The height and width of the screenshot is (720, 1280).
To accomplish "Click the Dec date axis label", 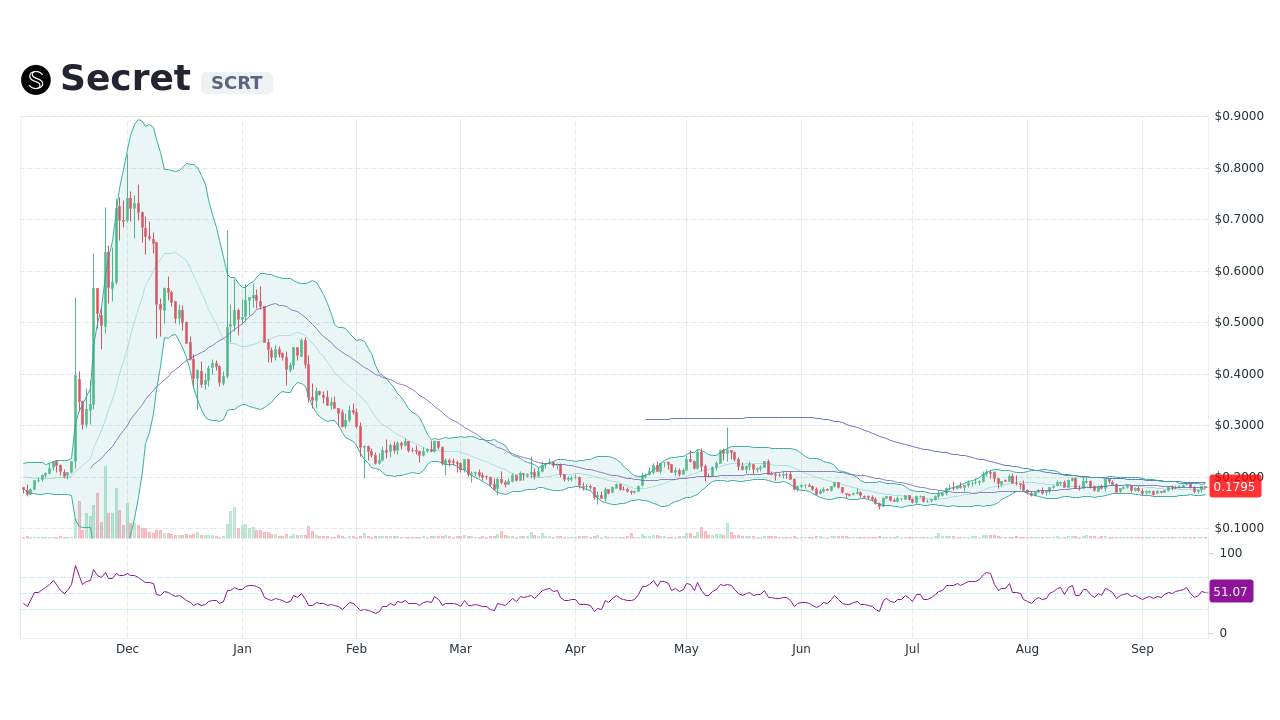I will point(127,649).
